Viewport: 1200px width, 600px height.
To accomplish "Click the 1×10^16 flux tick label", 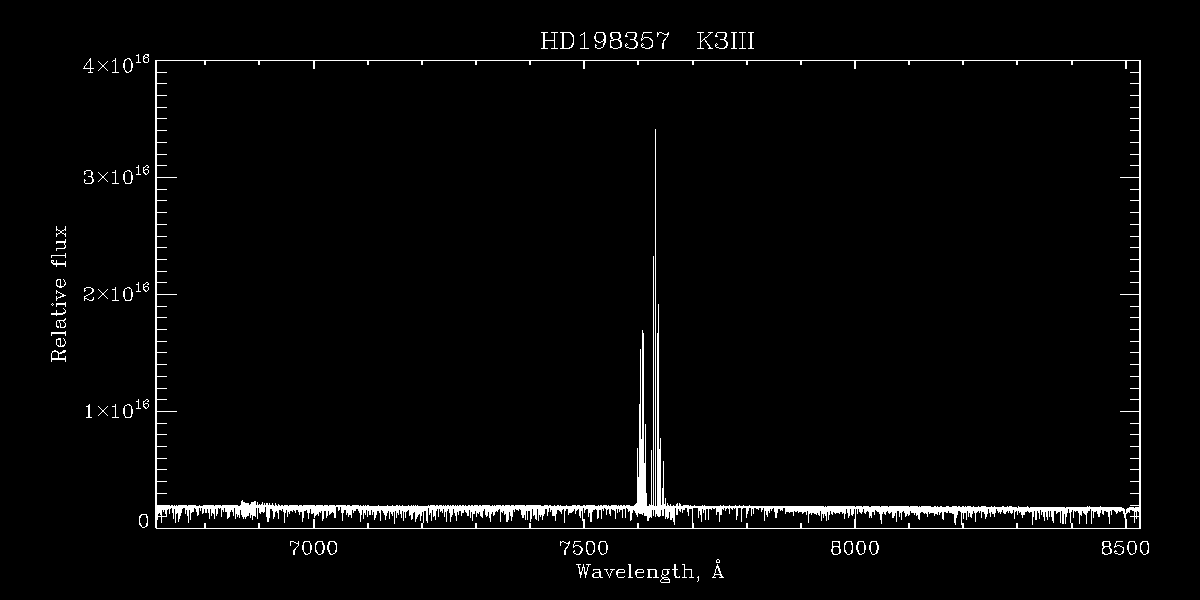I will click(x=117, y=410).
